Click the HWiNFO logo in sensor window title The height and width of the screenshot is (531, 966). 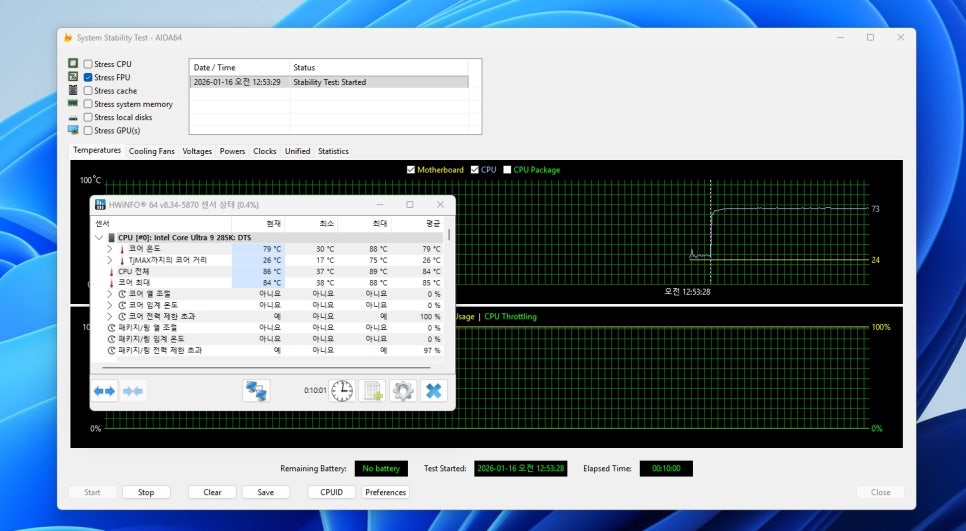click(101, 204)
